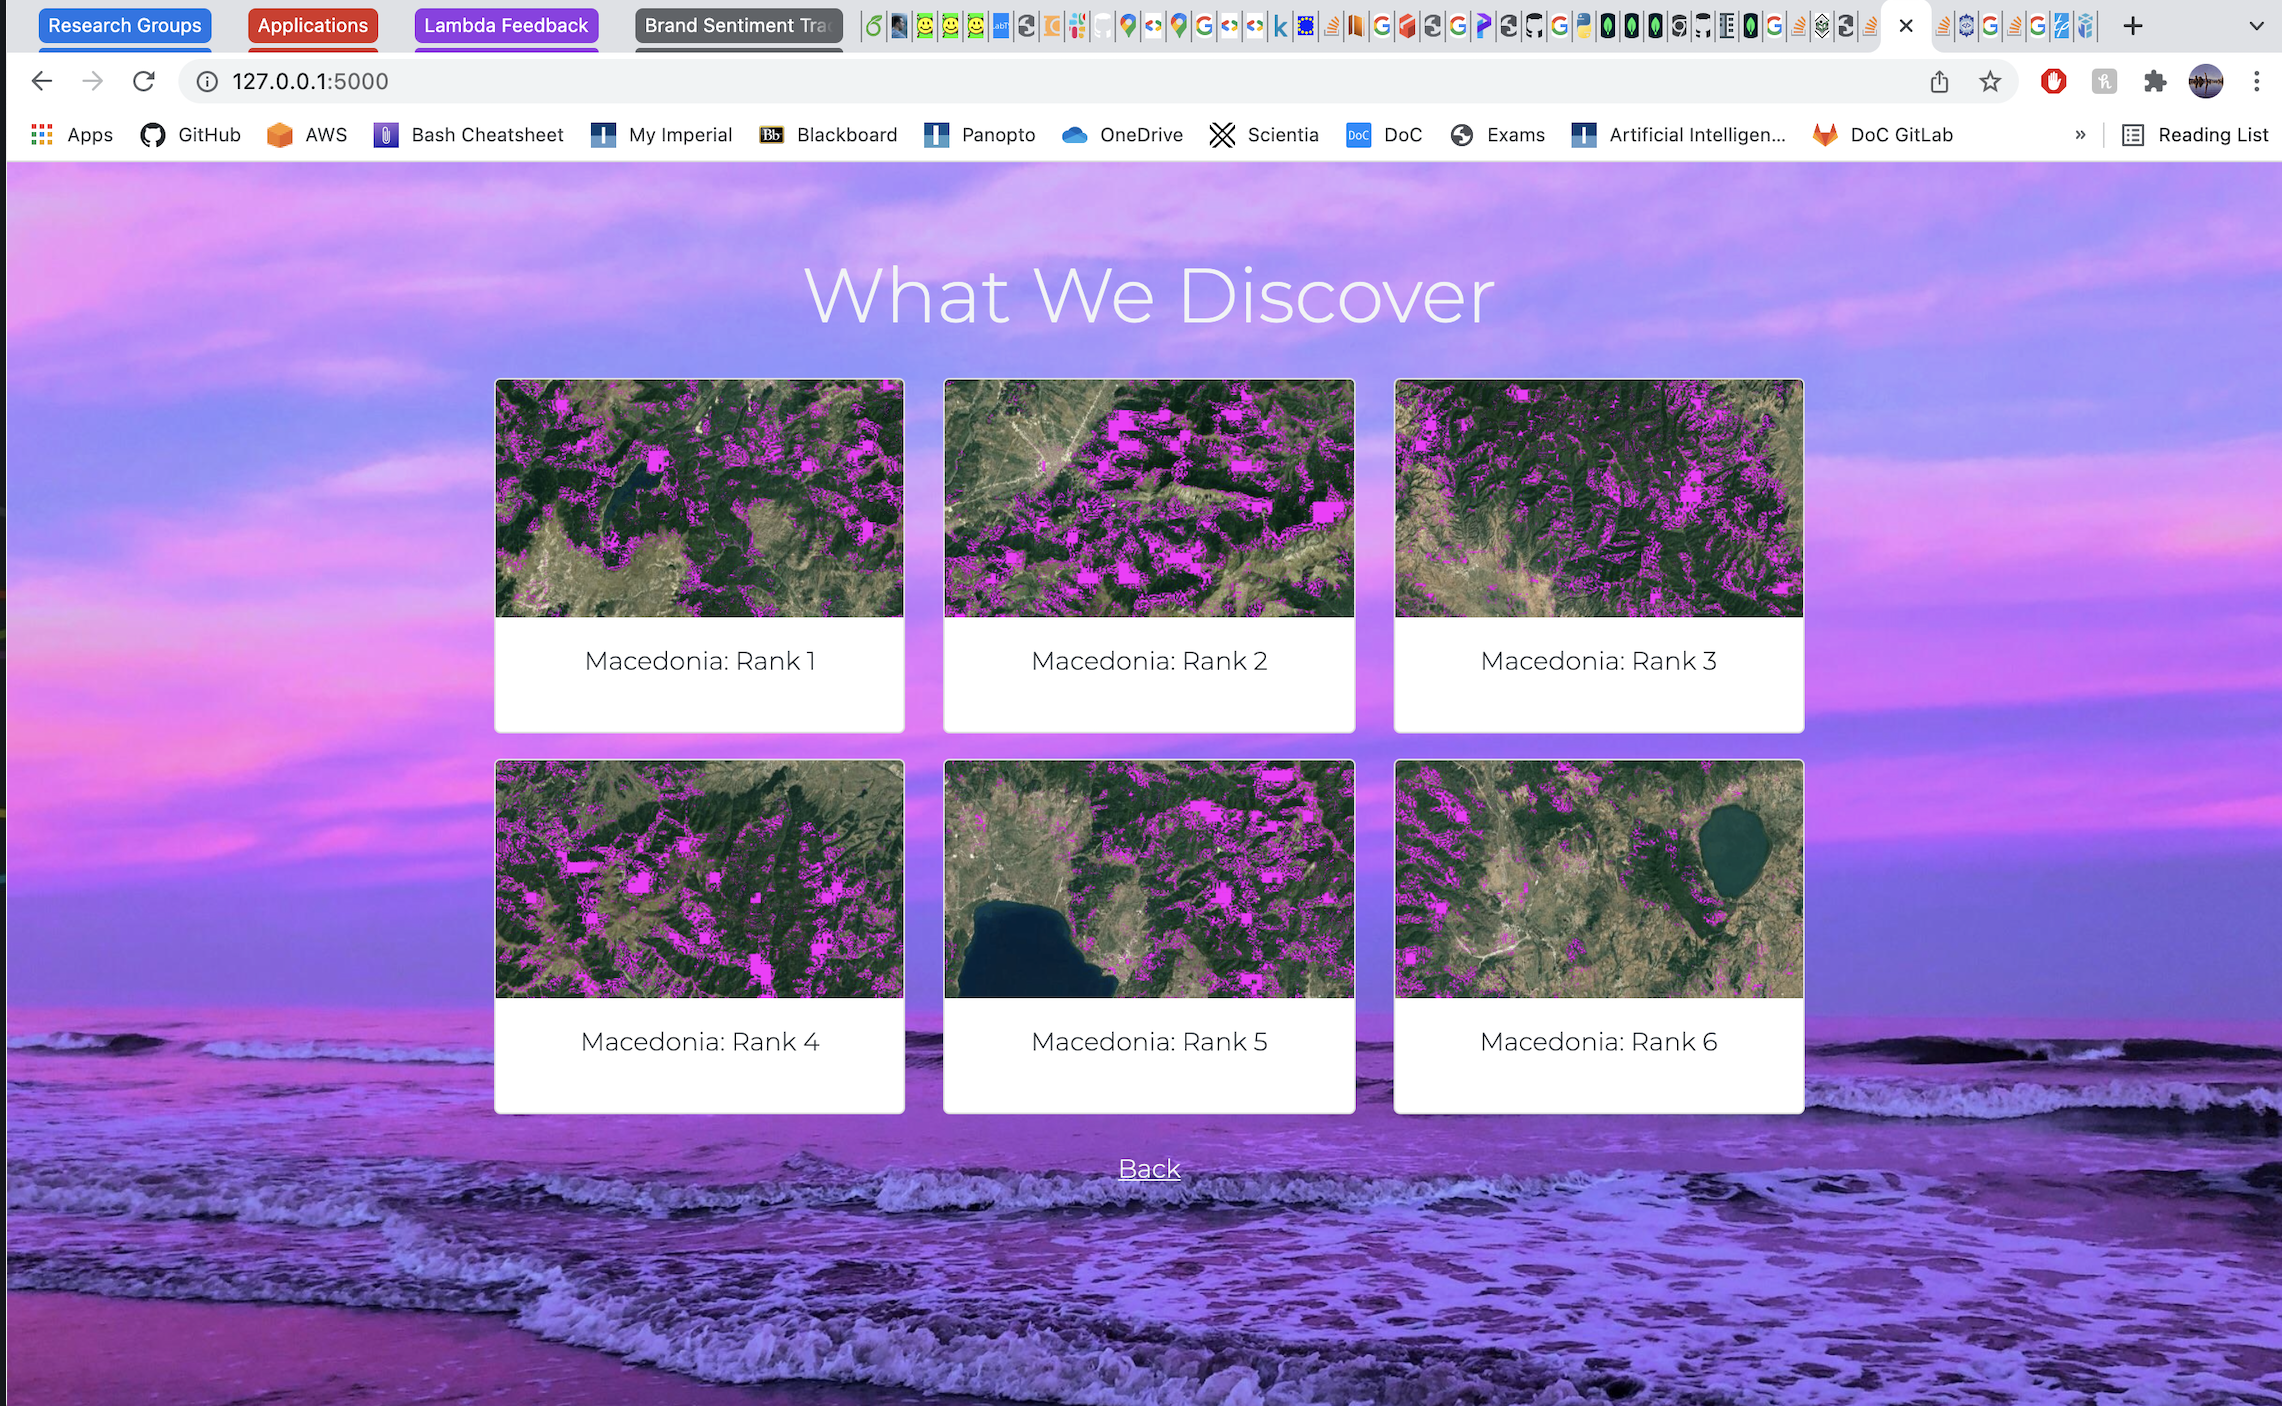Expand hidden bookmarks overflow chevron
This screenshot has height=1406, width=2282.
pos(2080,135)
